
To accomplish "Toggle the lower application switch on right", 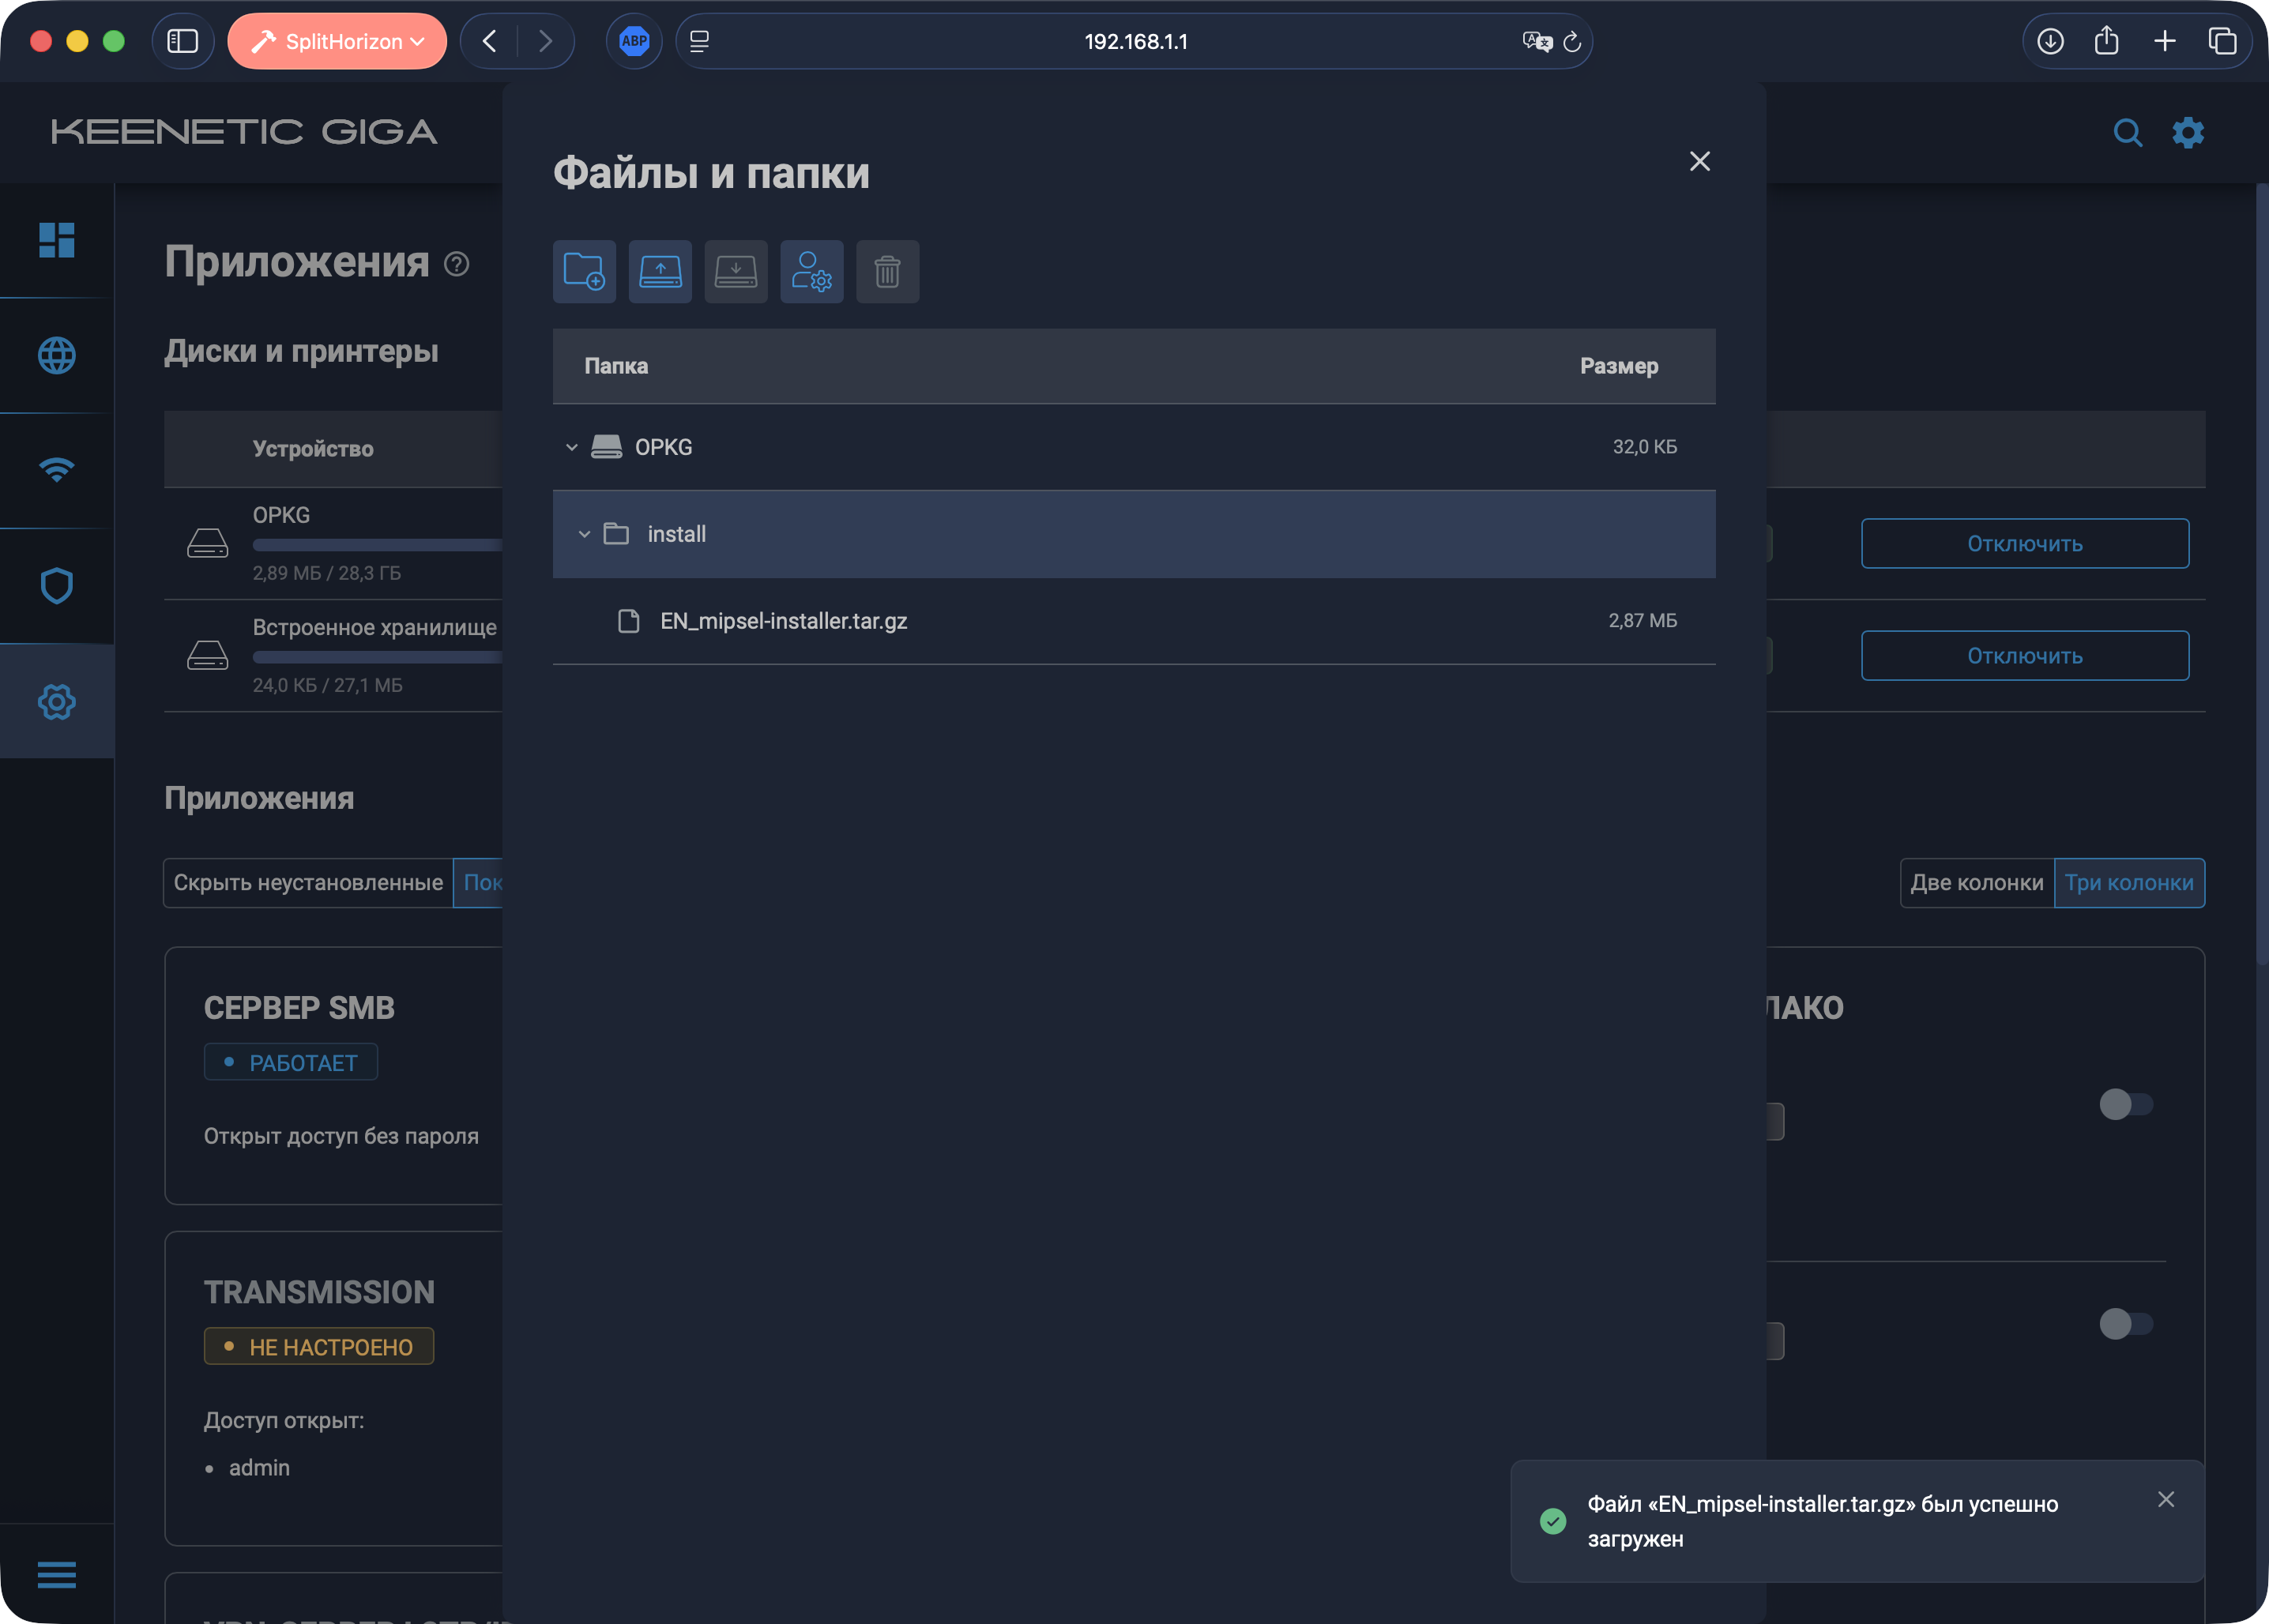I will pyautogui.click(x=2126, y=1323).
